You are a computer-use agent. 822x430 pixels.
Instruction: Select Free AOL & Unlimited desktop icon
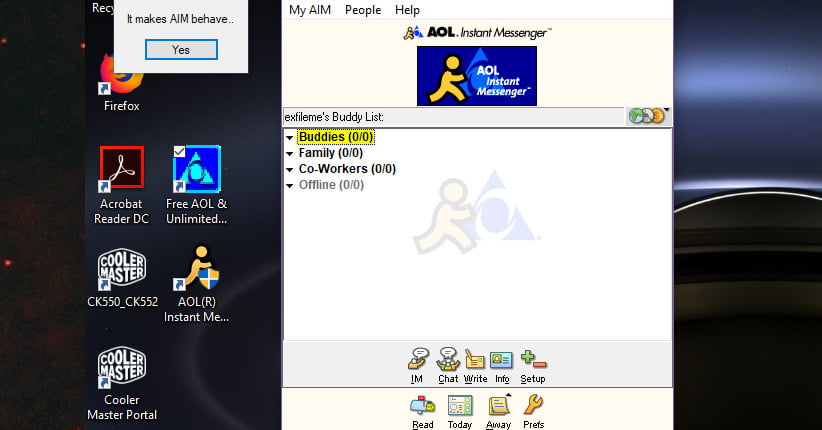197,186
